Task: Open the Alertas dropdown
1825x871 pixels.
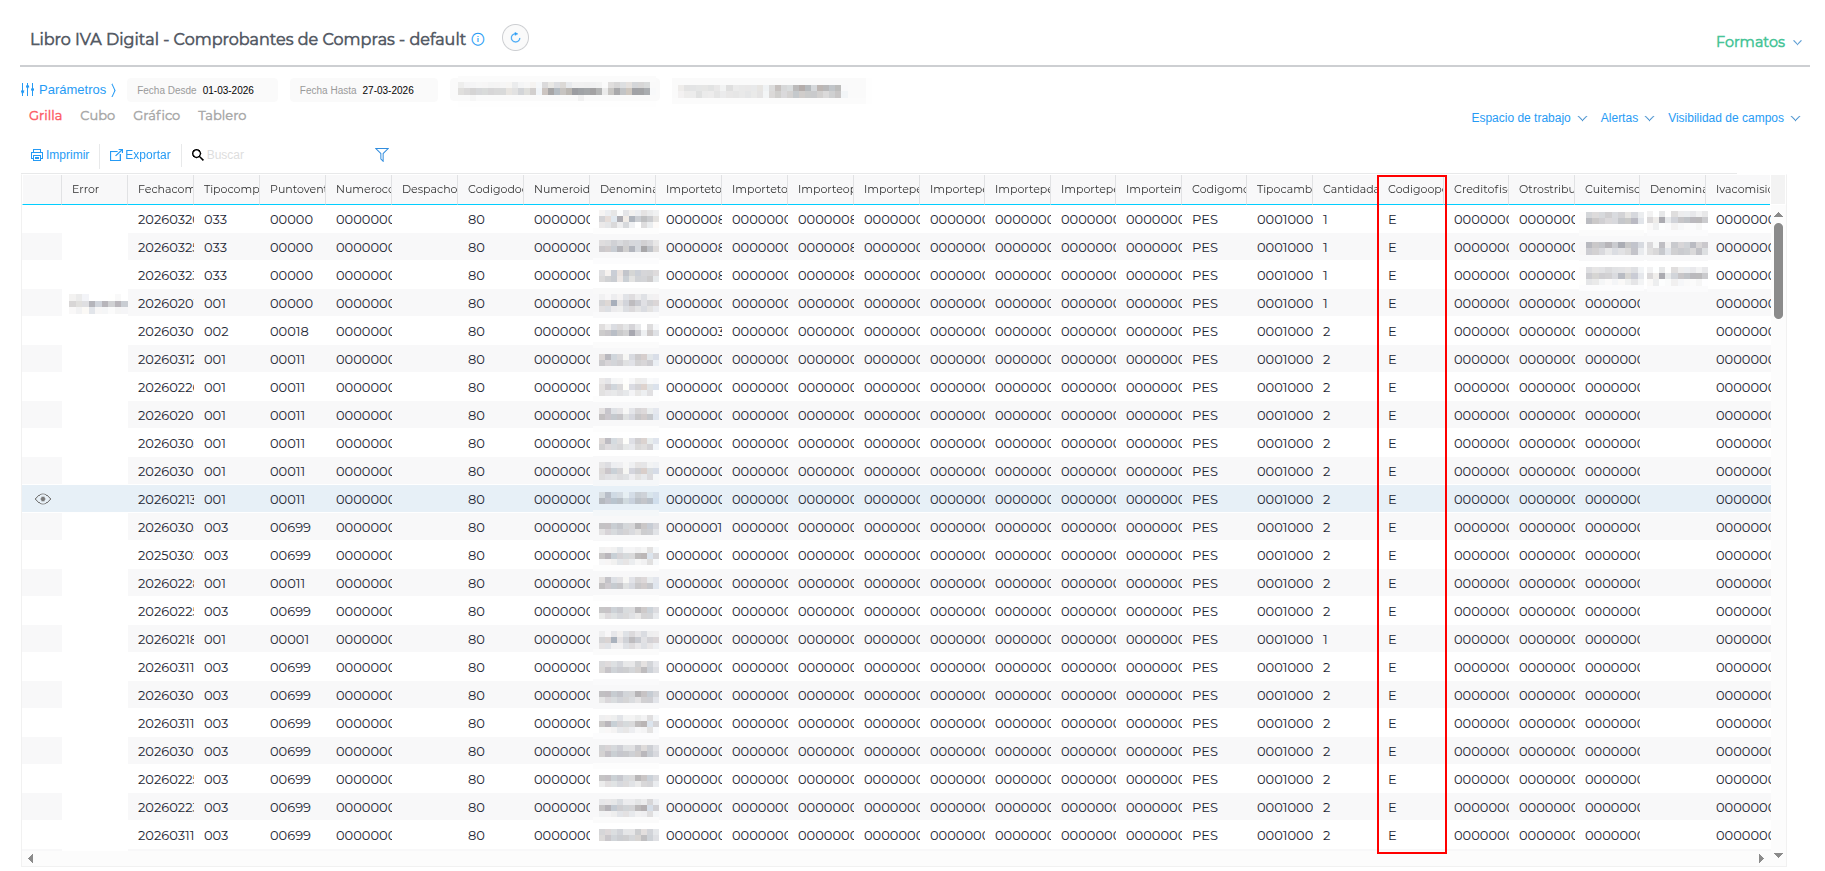Action: pos(1626,118)
